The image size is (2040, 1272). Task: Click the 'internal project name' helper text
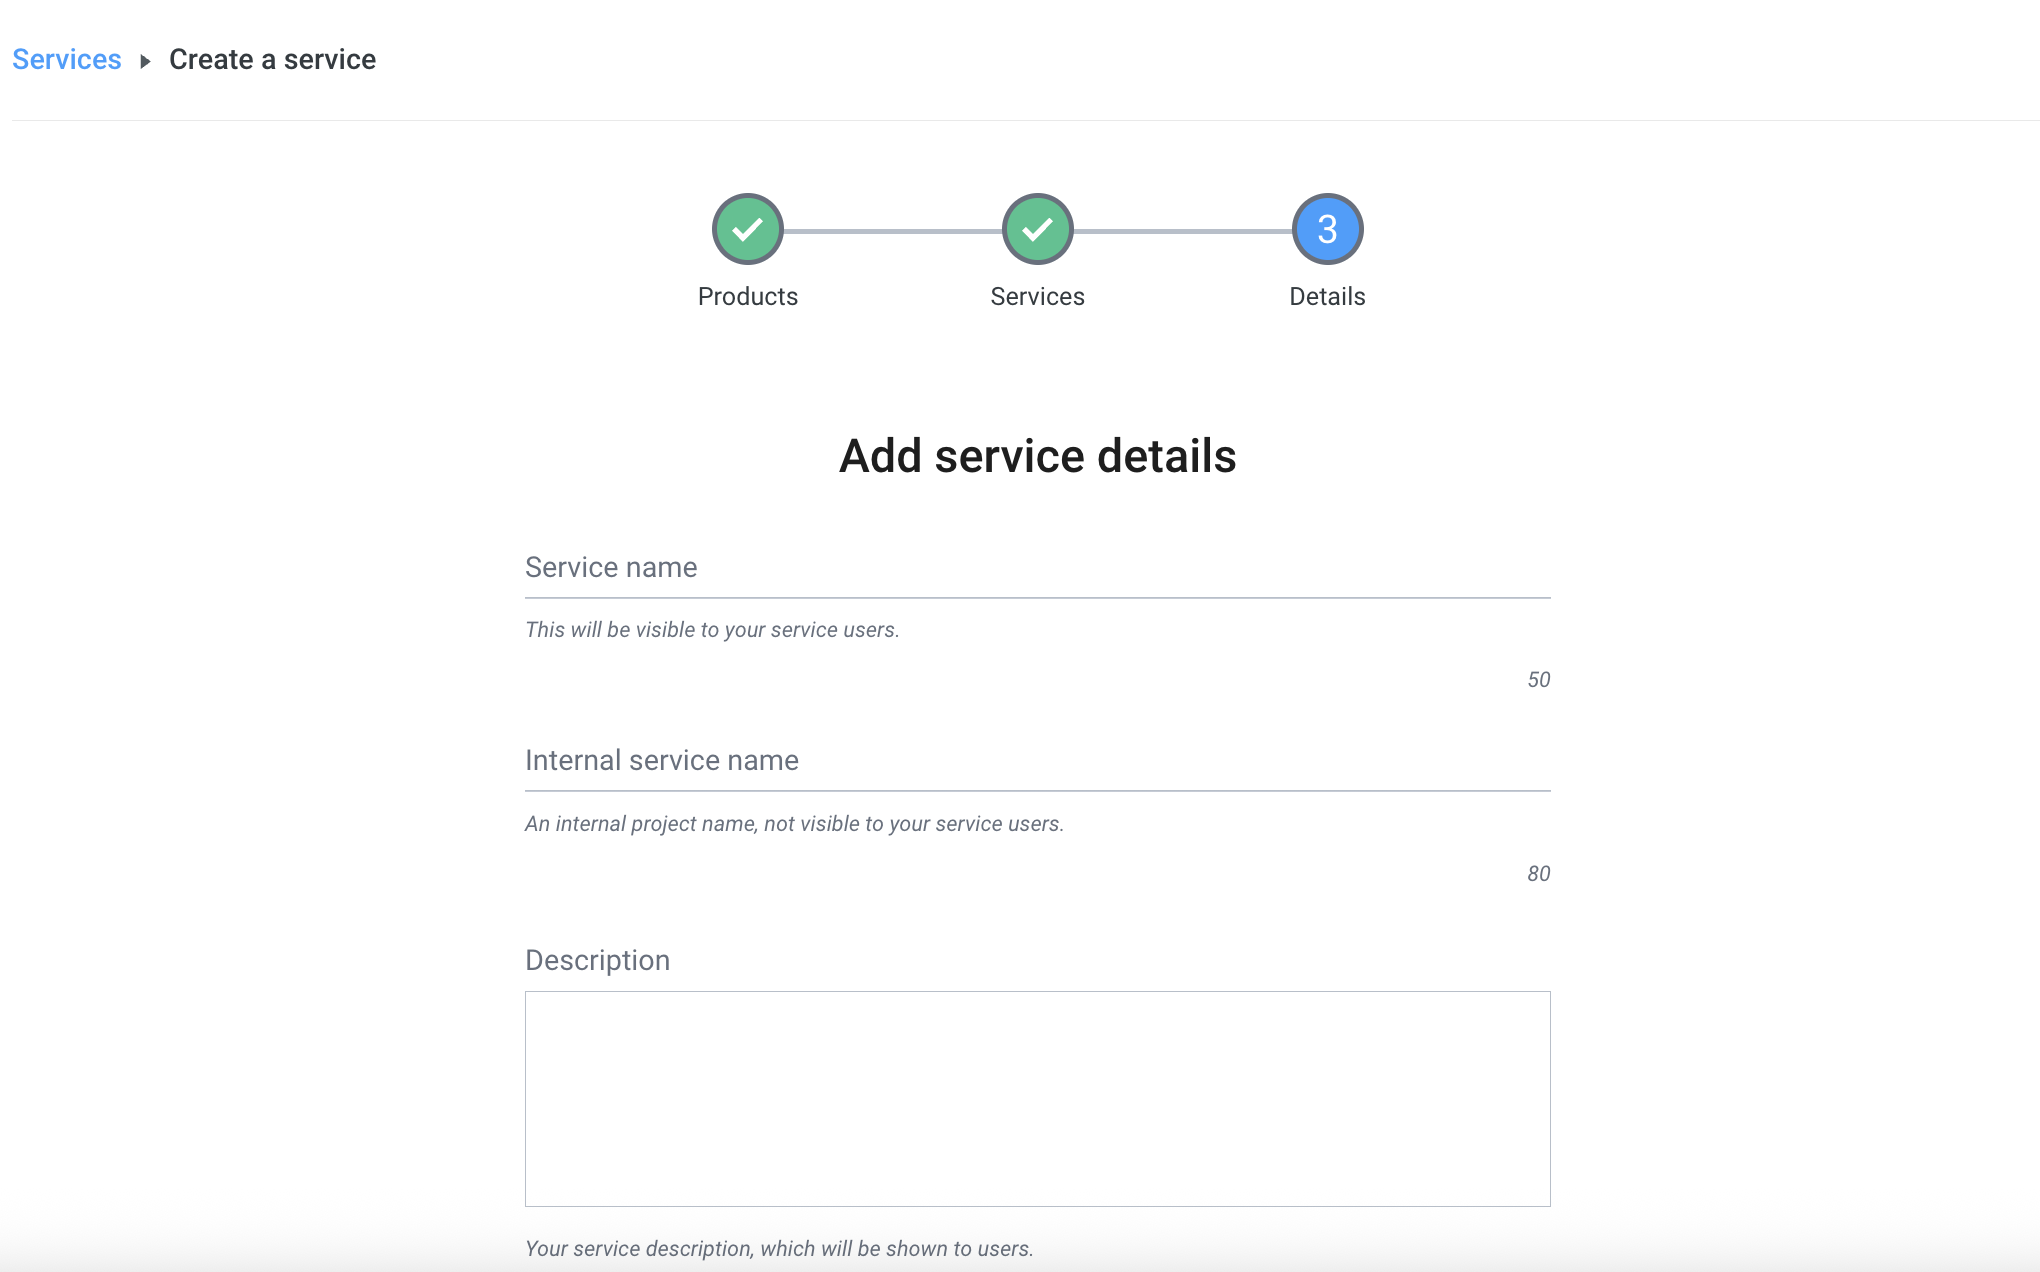click(x=794, y=824)
